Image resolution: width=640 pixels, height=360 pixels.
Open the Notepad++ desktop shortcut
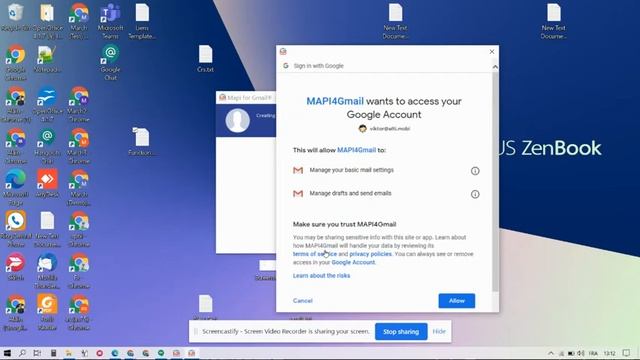[x=47, y=59]
